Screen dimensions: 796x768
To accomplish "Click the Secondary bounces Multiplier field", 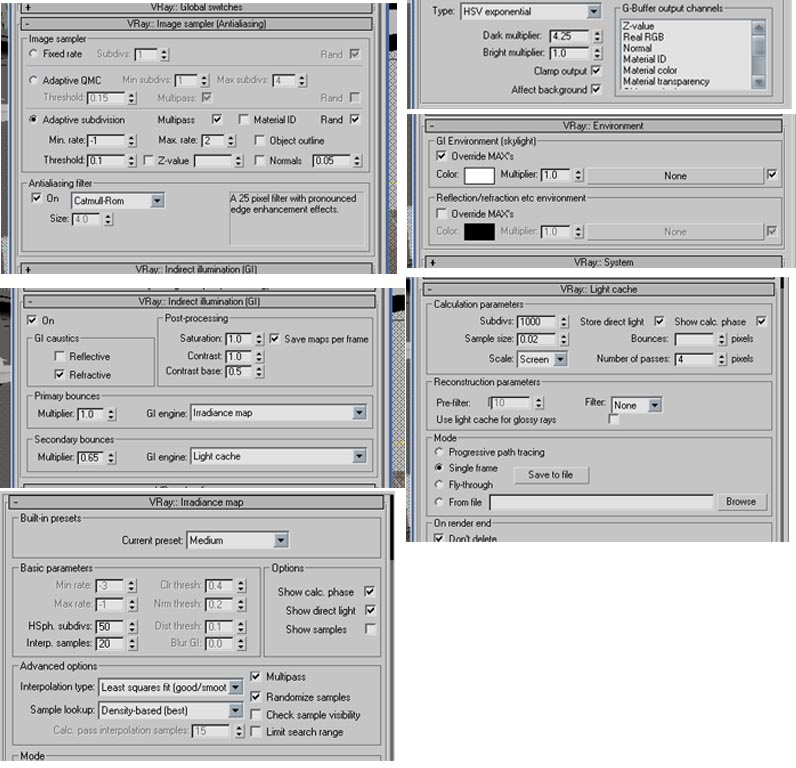I will click(91, 457).
